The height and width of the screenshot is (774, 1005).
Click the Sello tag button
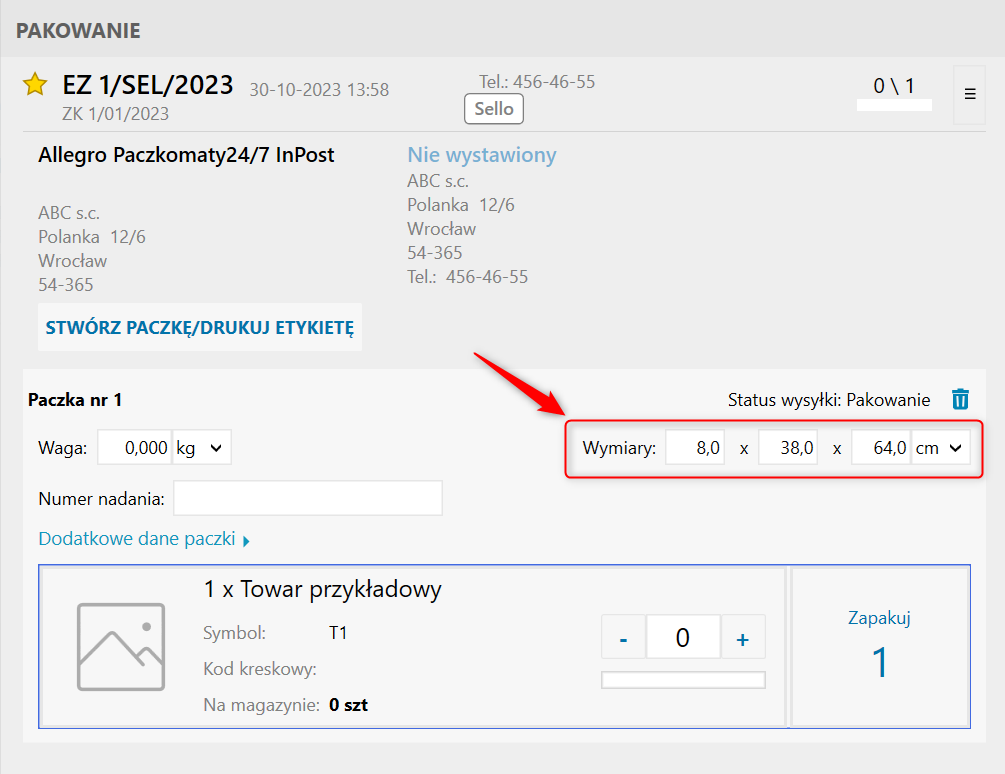tap(494, 109)
